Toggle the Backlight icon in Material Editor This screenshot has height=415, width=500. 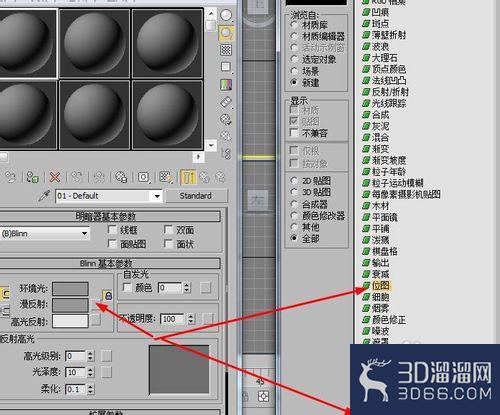click(226, 33)
